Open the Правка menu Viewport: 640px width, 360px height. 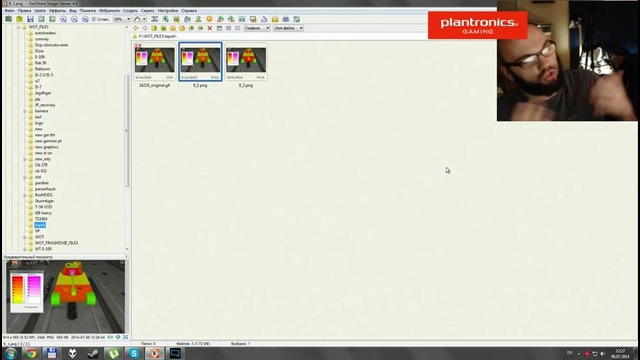24,11
